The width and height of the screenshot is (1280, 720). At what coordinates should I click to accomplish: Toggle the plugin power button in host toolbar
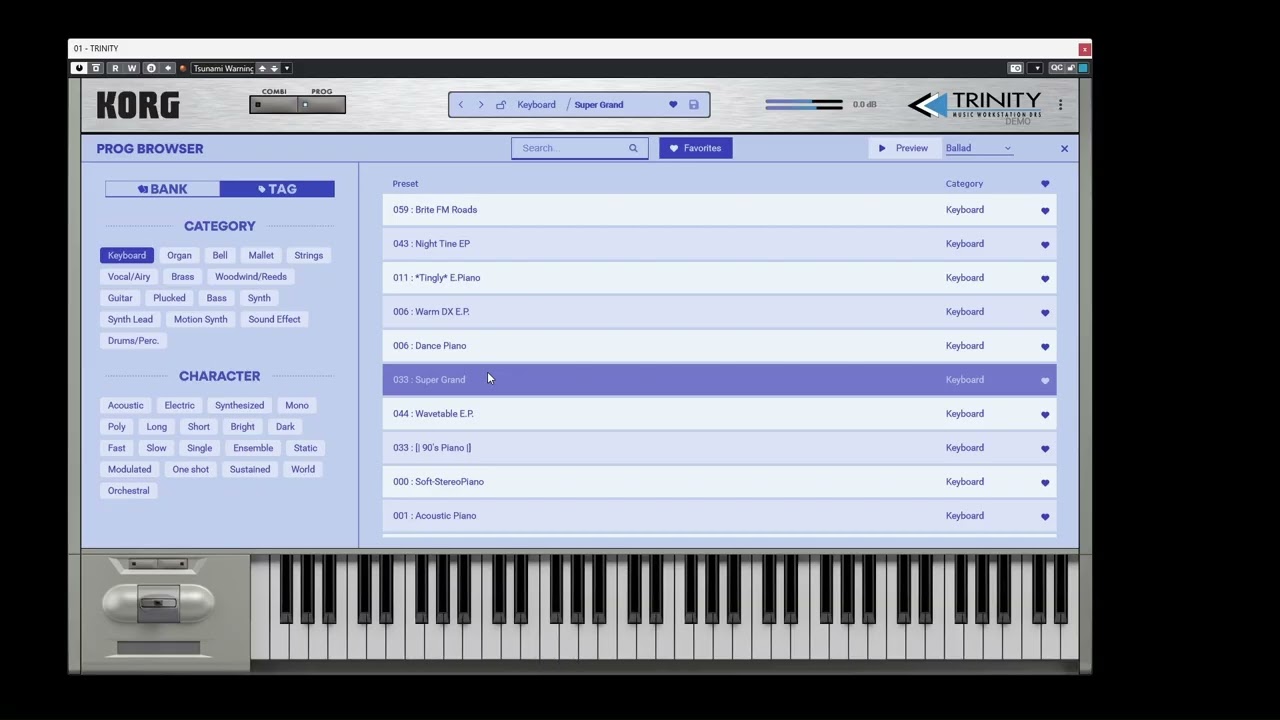[x=79, y=68]
